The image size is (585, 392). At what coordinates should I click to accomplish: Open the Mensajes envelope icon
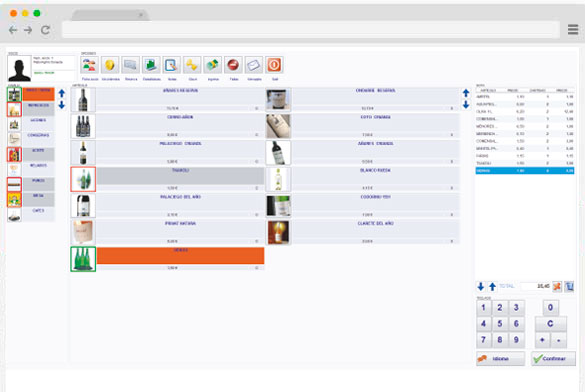[254, 65]
